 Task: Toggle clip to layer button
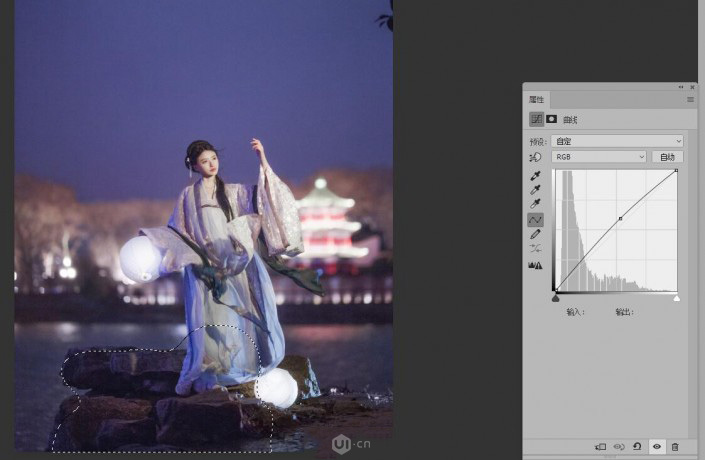(600, 446)
